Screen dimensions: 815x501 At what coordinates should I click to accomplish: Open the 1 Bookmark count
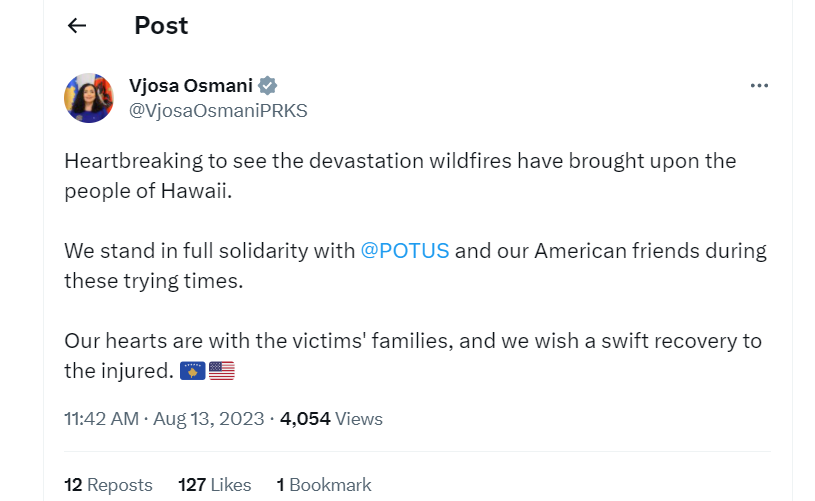(x=324, y=485)
